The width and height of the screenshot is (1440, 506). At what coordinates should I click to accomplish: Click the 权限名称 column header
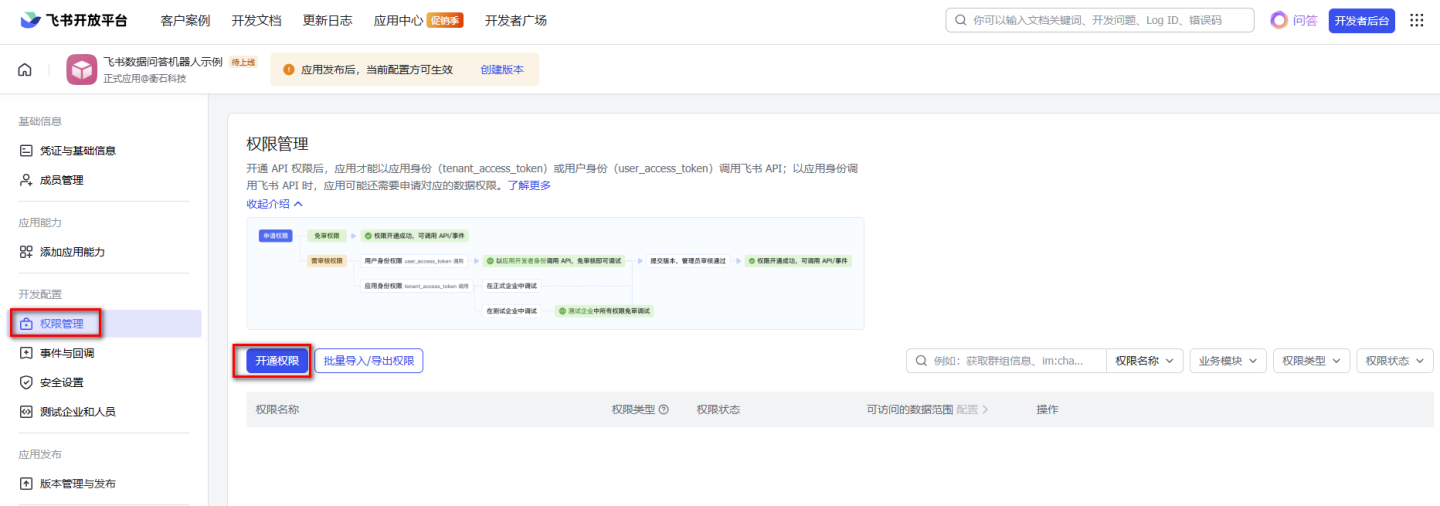tap(277, 410)
